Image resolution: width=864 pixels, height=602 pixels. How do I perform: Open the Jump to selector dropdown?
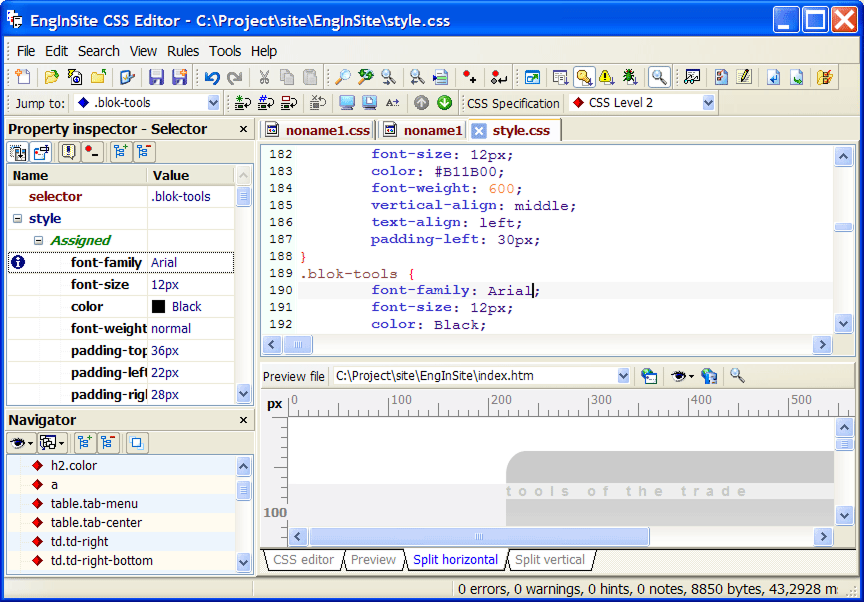tap(213, 103)
